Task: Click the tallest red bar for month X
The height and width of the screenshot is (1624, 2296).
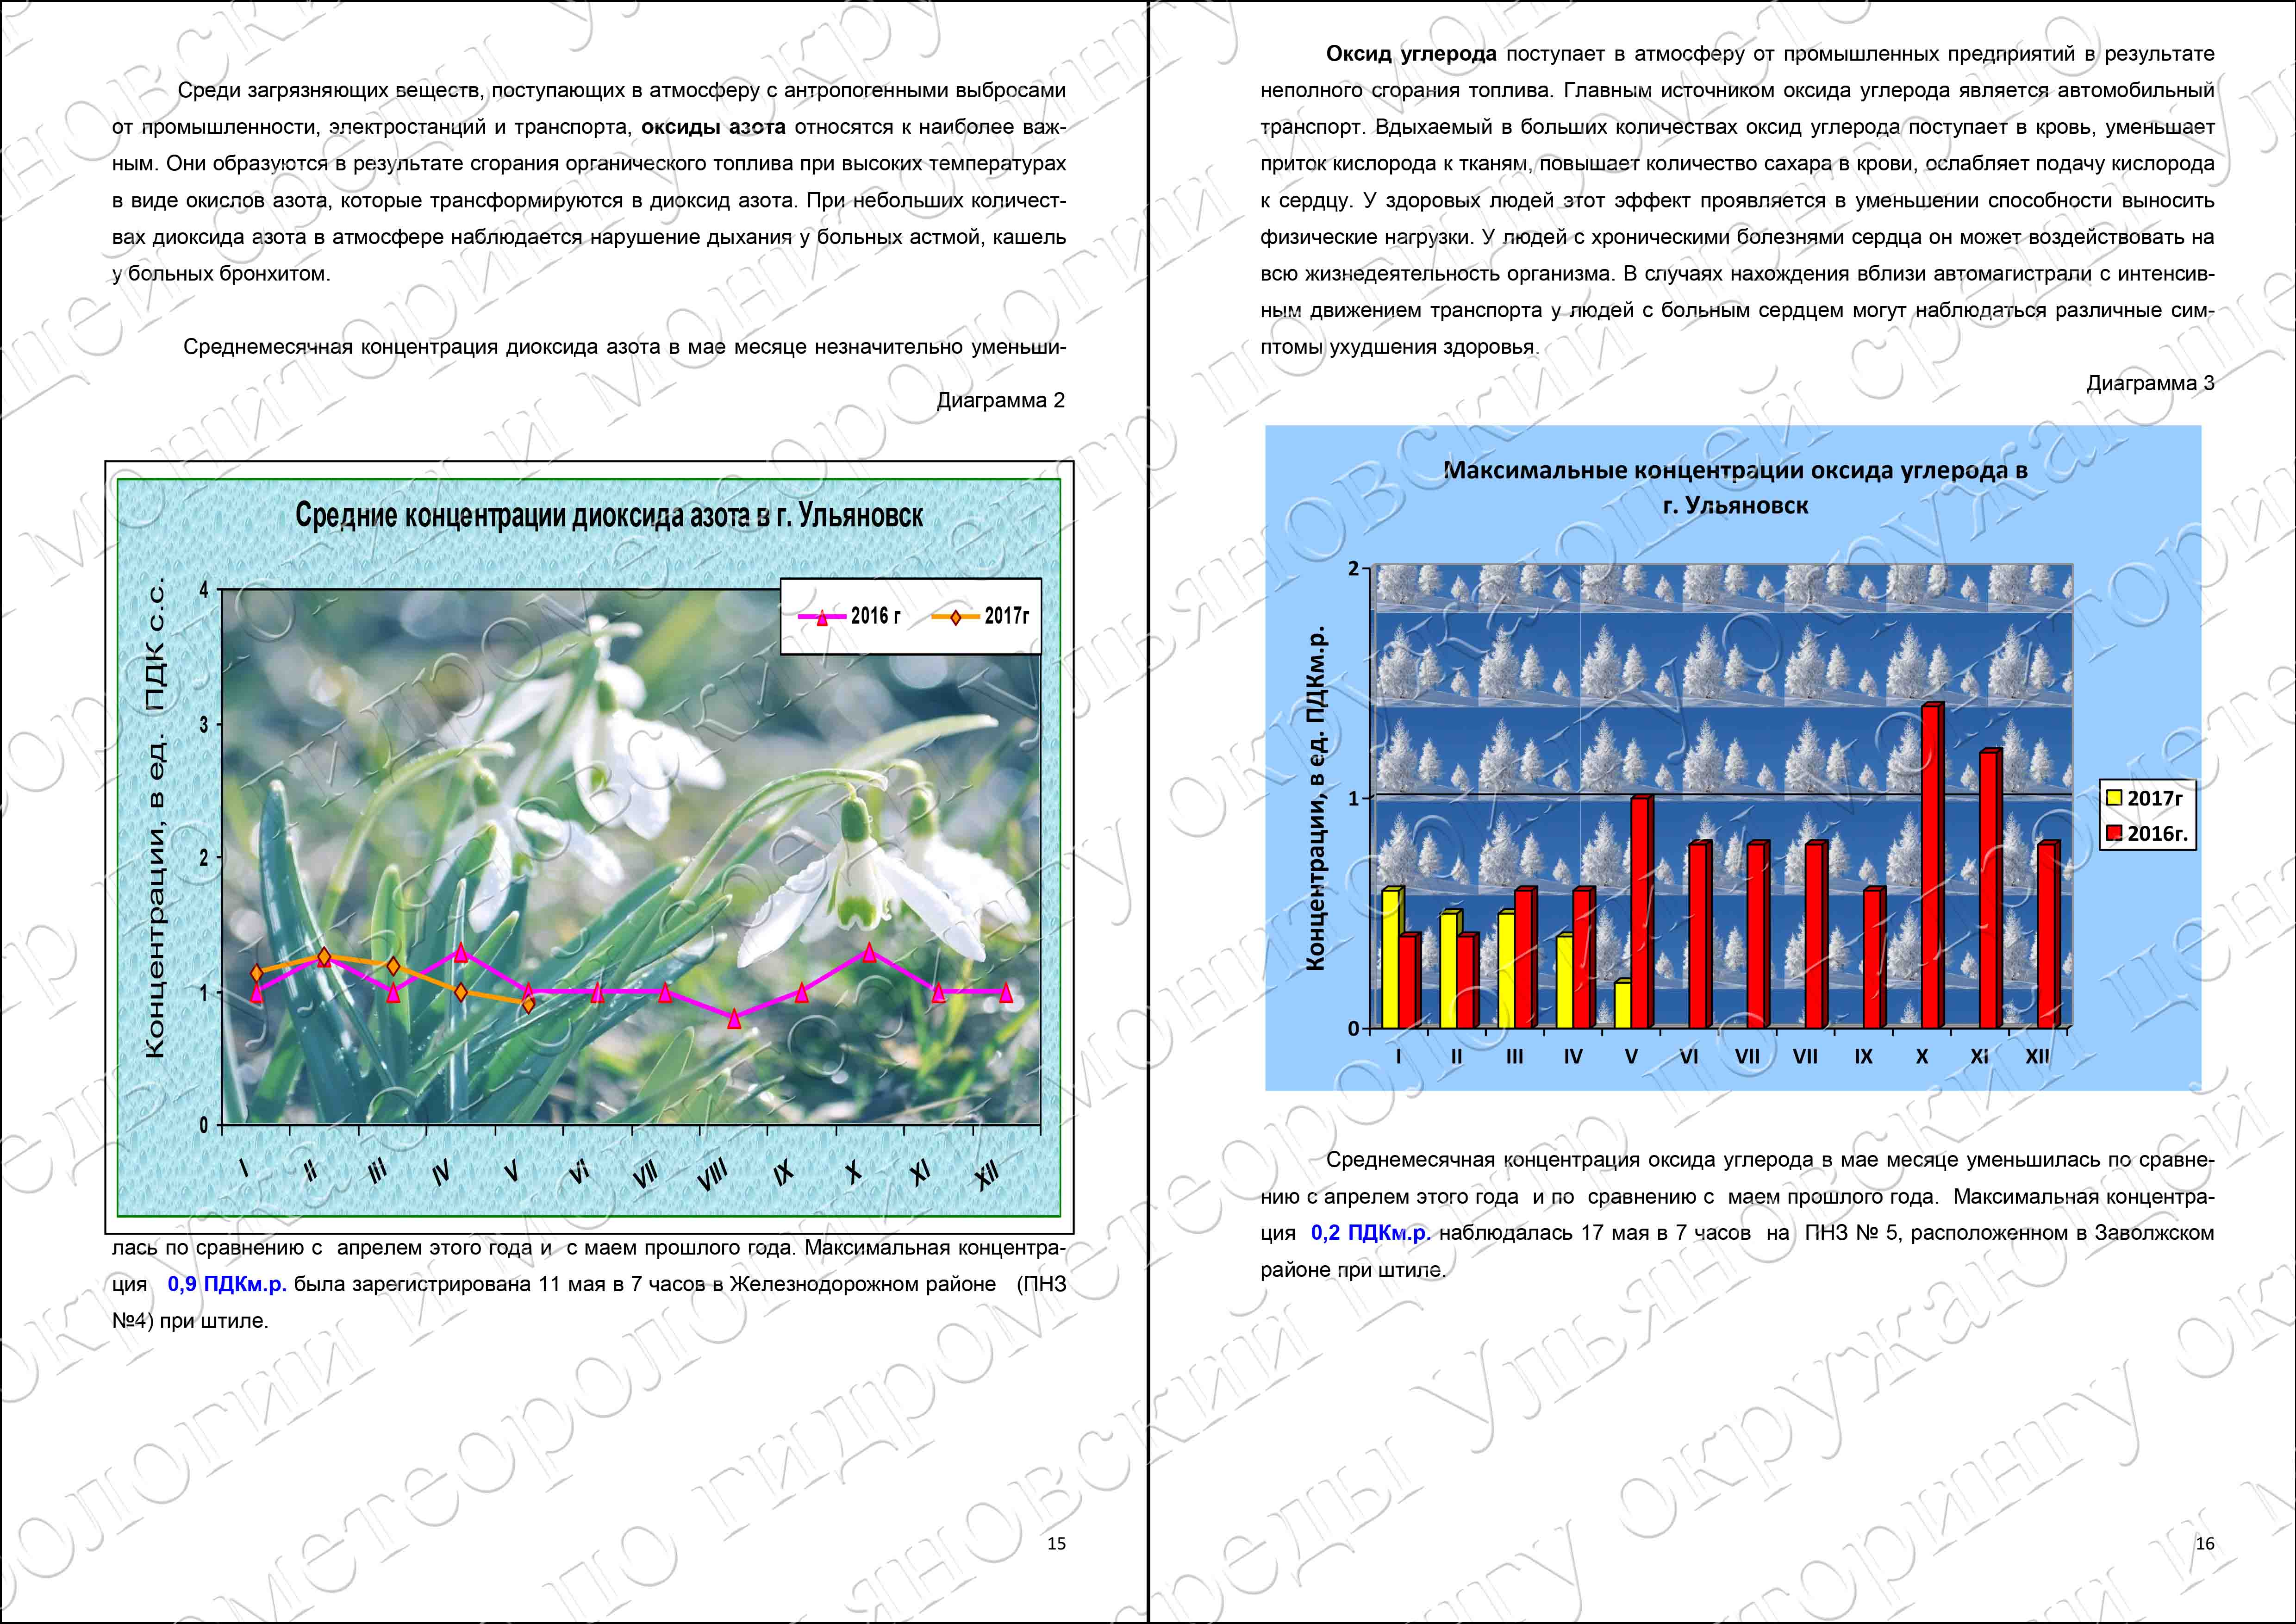Action: 1933,866
